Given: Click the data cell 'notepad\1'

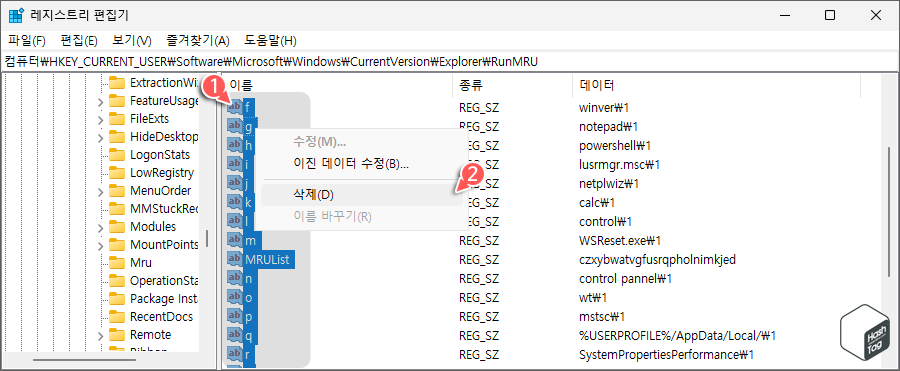Looking at the screenshot, I should (609, 126).
